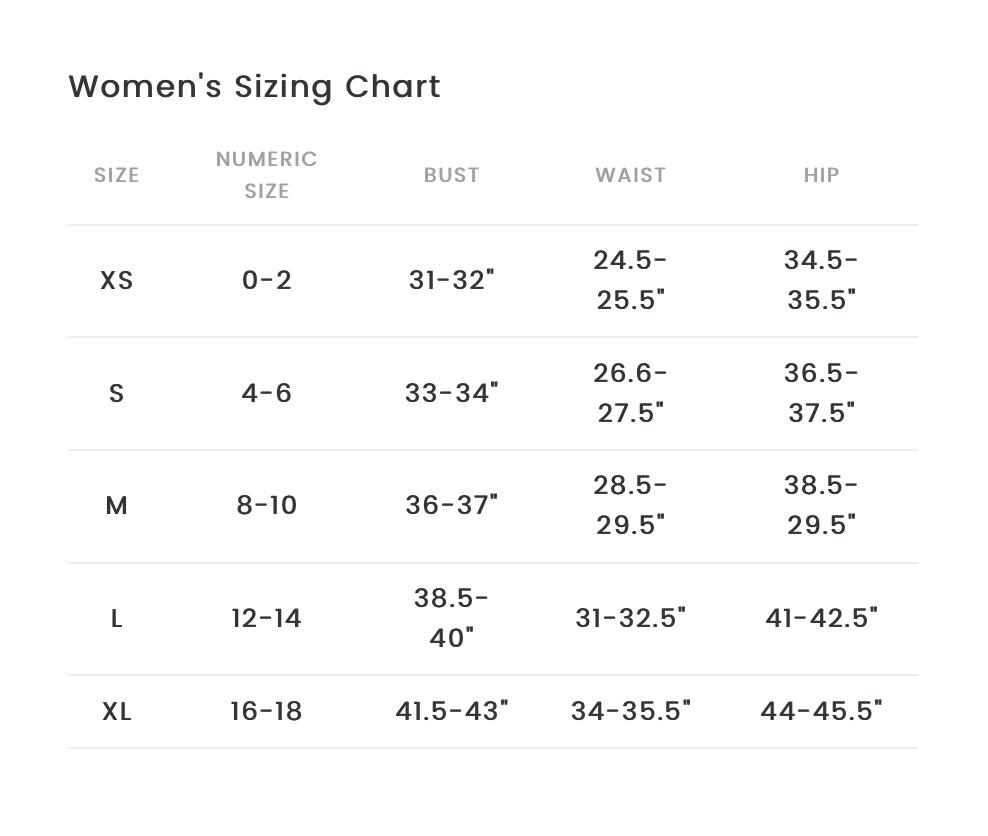
Task: Click the 34-35.5" waist measurement
Action: click(630, 712)
